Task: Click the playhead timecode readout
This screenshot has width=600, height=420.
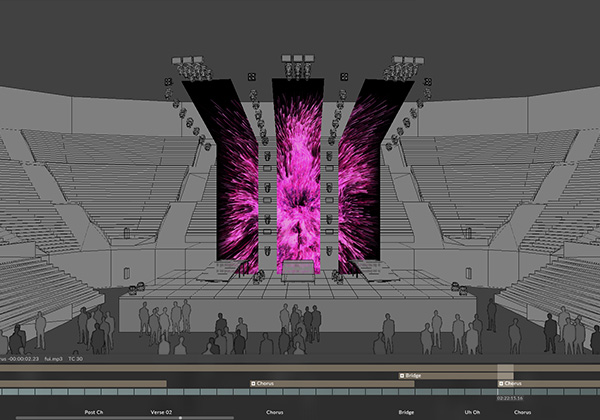Action: pyautogui.click(x=510, y=397)
